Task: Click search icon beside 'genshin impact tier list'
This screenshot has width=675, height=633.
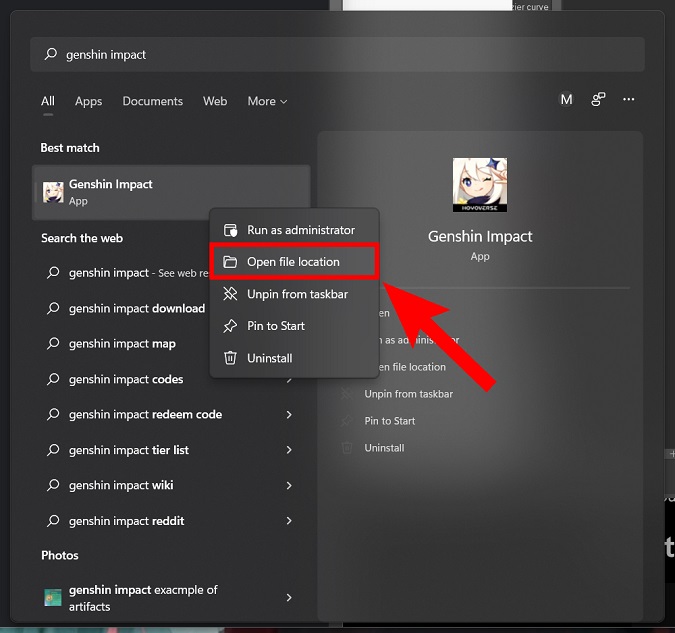Action: click(x=53, y=450)
